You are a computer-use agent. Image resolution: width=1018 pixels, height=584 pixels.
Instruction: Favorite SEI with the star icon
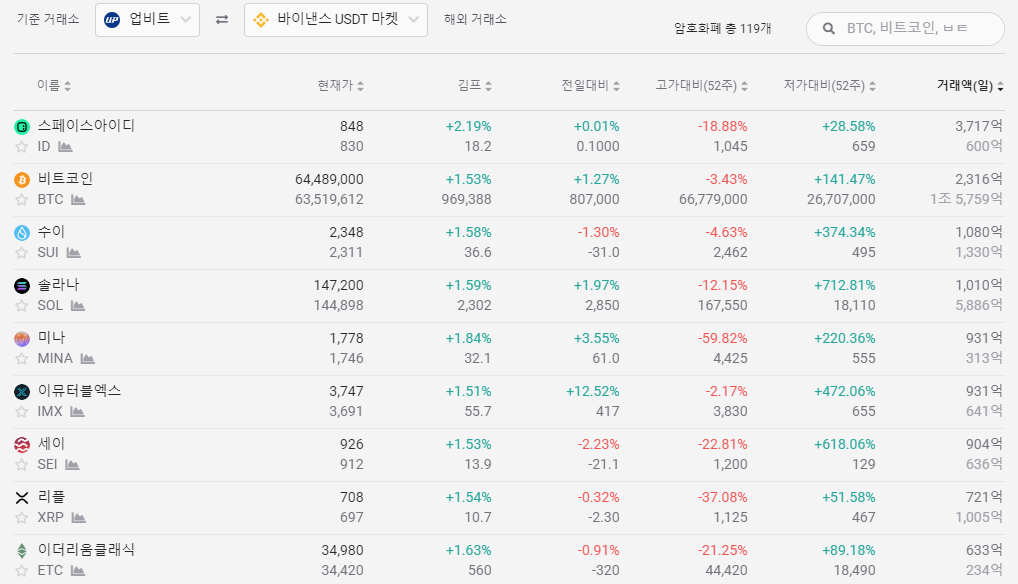click(x=21, y=465)
